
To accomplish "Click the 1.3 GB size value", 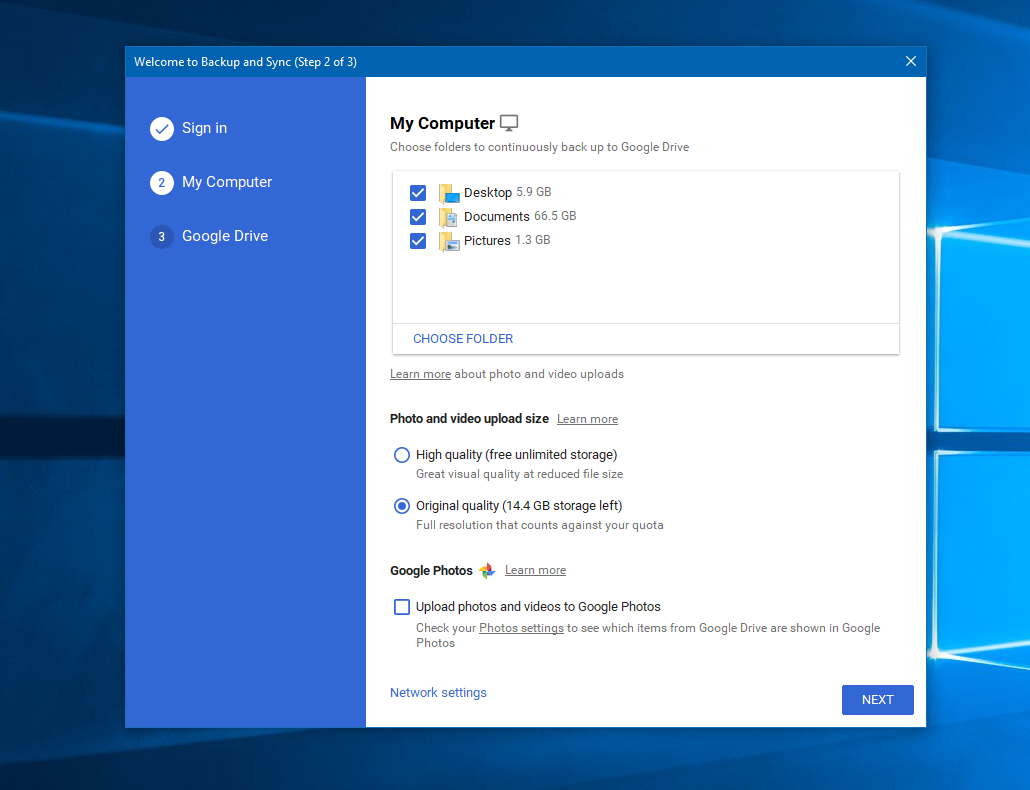I will 533,240.
